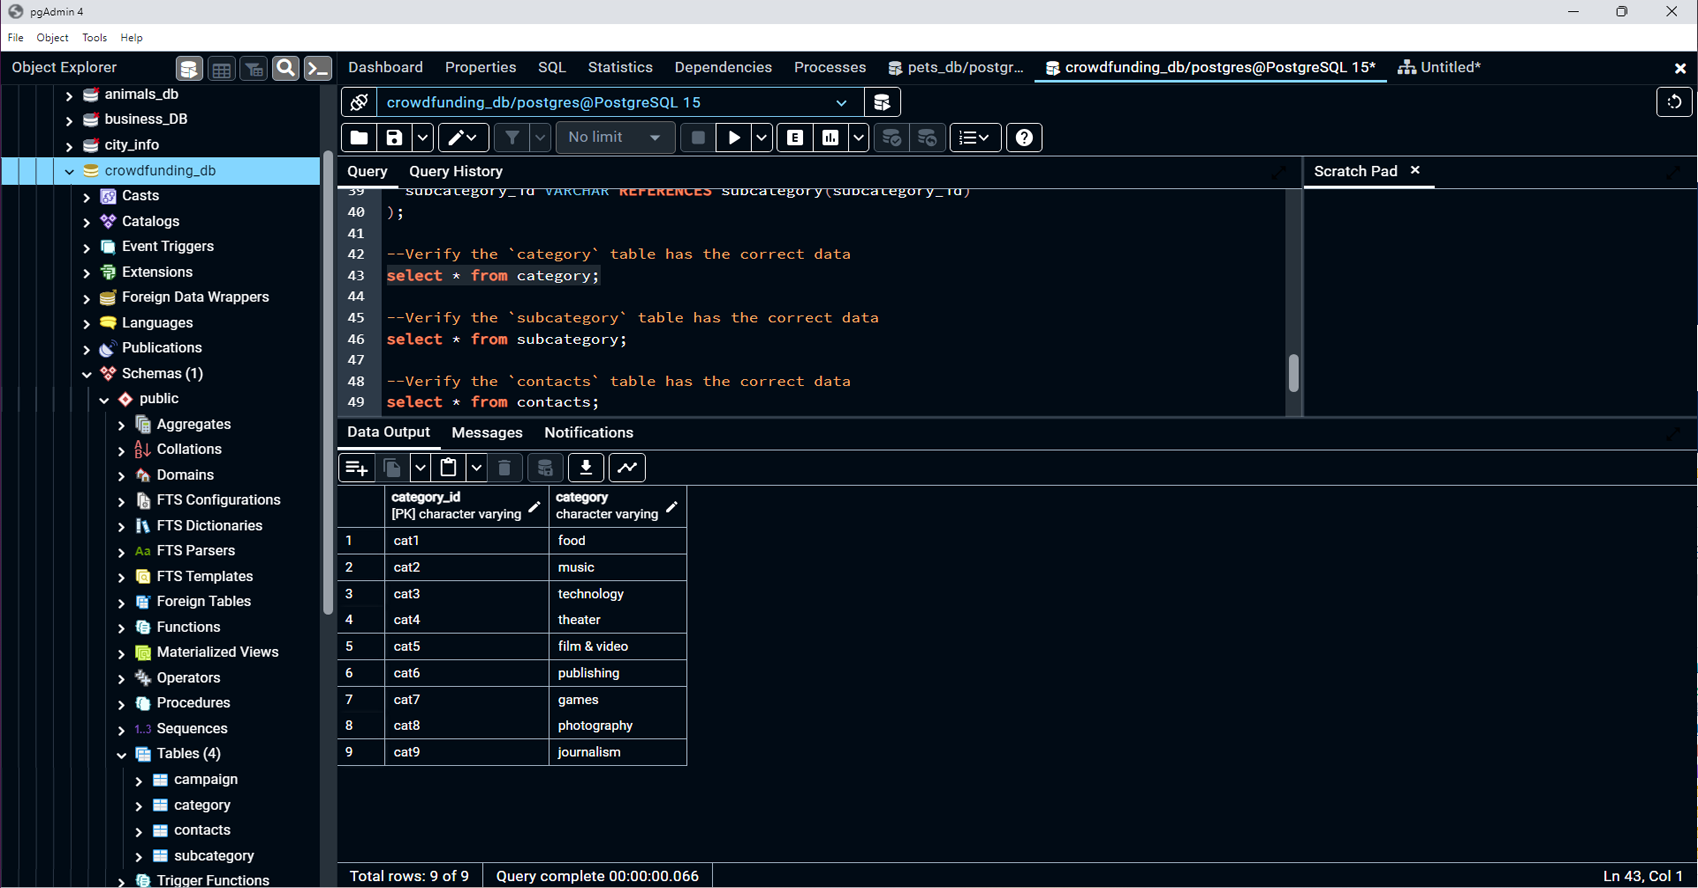1698x888 pixels.
Task: Open the Help question mark icon
Action: (x=1024, y=138)
